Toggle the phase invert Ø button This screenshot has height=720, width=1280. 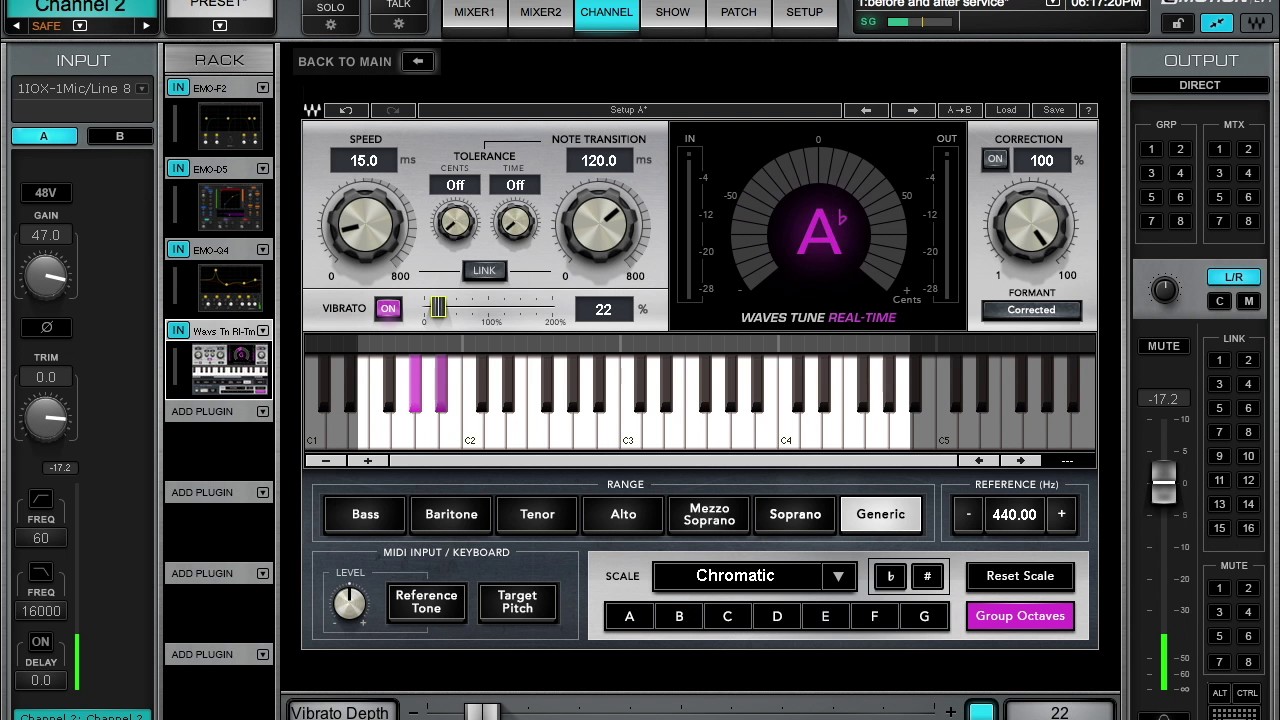[x=46, y=327]
